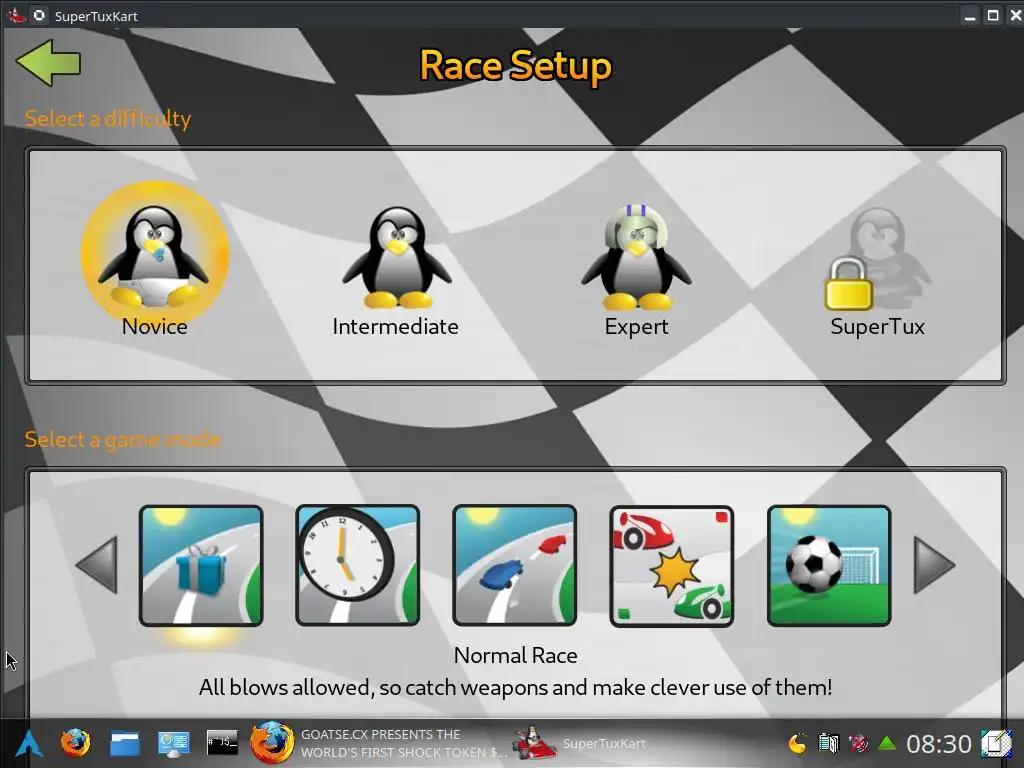Click the locked SuperTux difficulty
1024x768 pixels.
877,259
